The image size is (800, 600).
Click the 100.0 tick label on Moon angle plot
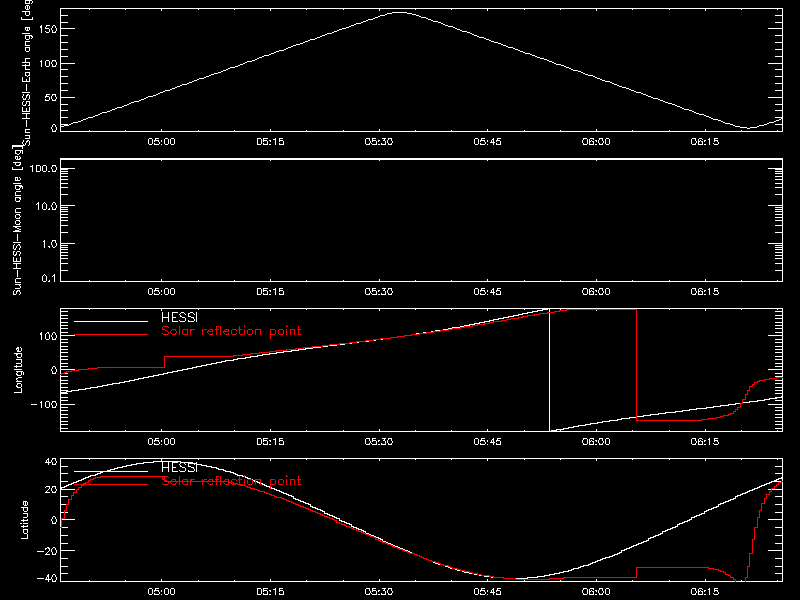coord(43,169)
